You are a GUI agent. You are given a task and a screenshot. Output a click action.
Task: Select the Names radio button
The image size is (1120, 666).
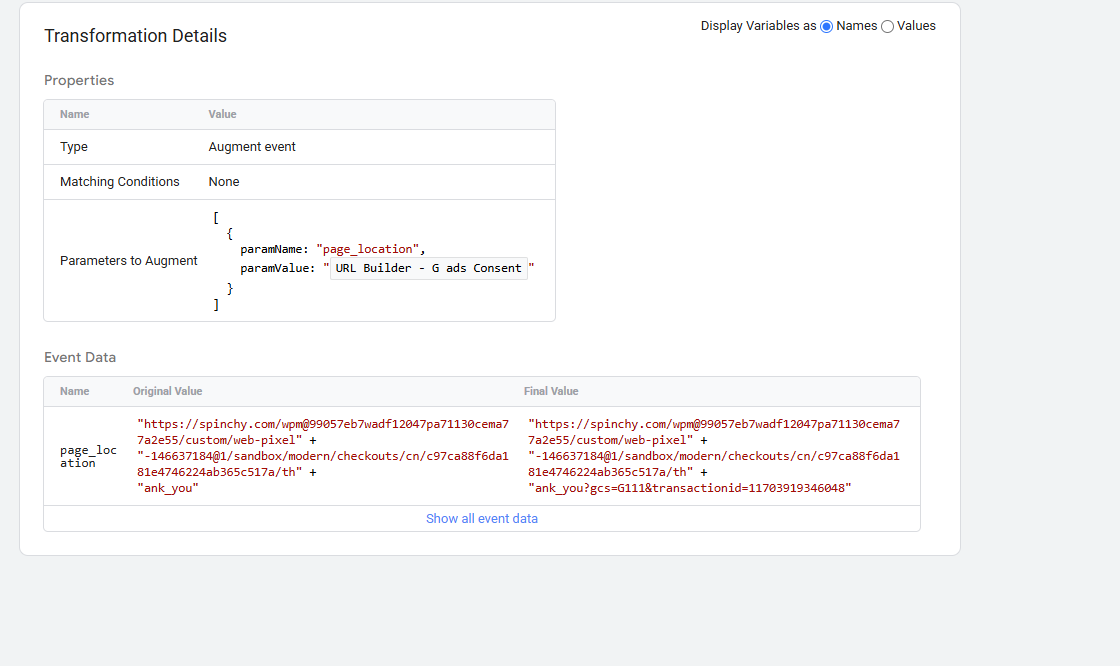826,26
